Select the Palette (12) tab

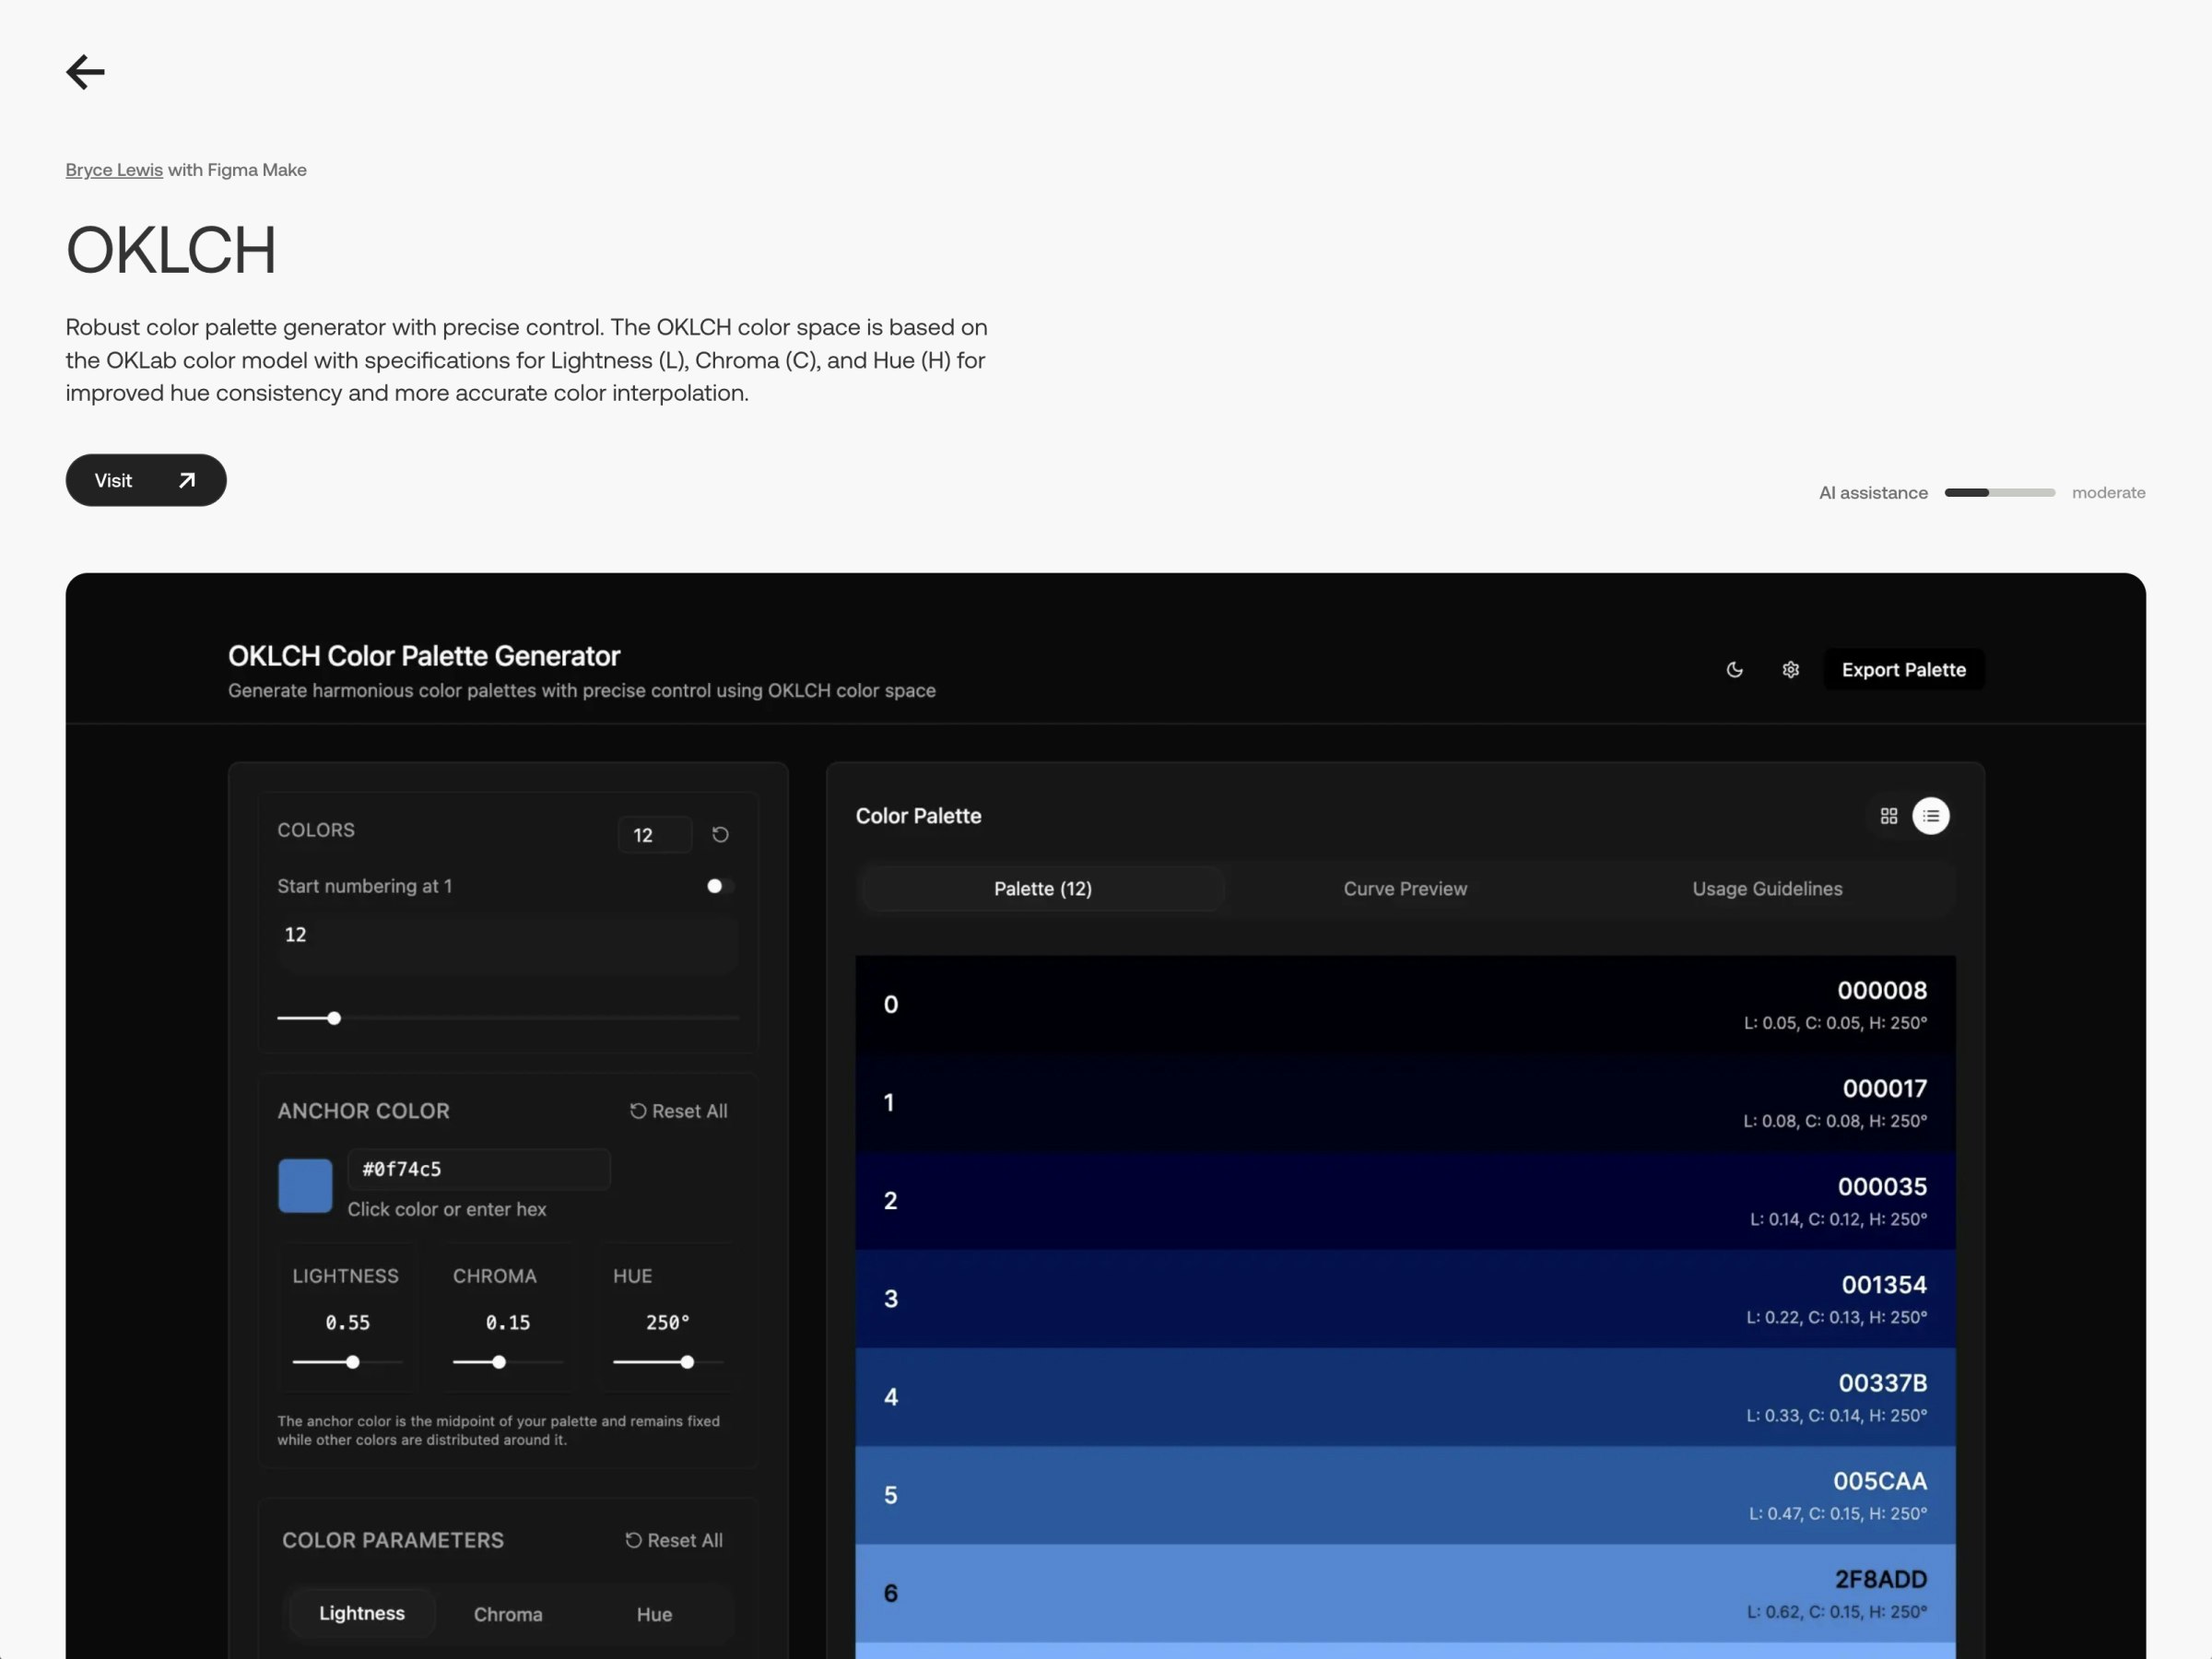[x=1042, y=888]
